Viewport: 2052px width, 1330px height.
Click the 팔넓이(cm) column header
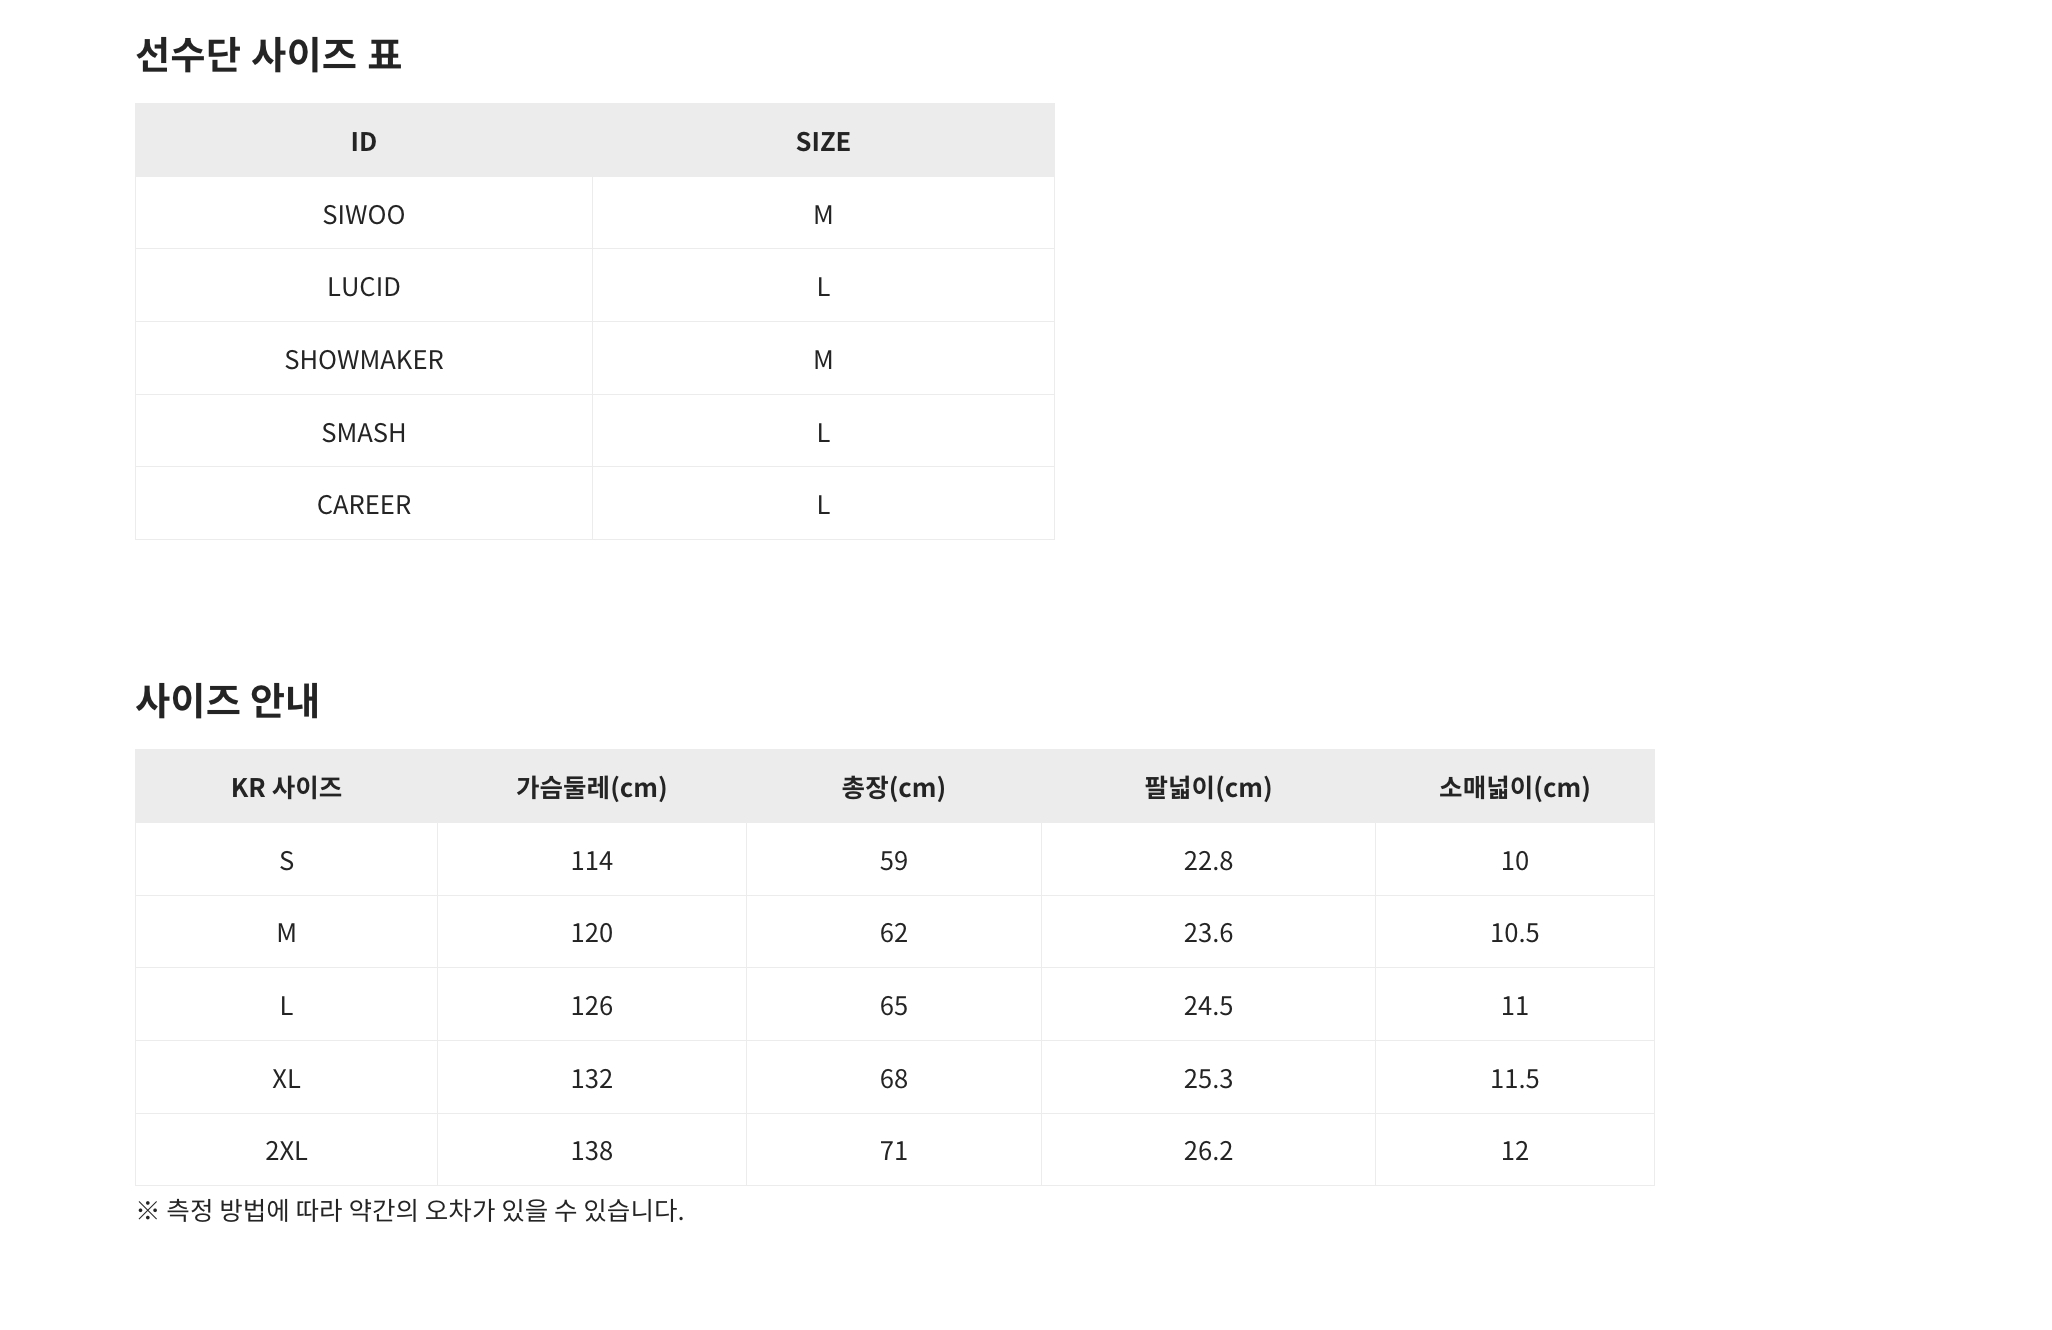1207,787
